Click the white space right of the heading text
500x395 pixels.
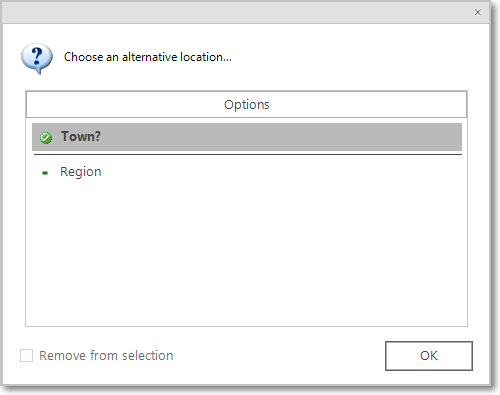coord(350,57)
